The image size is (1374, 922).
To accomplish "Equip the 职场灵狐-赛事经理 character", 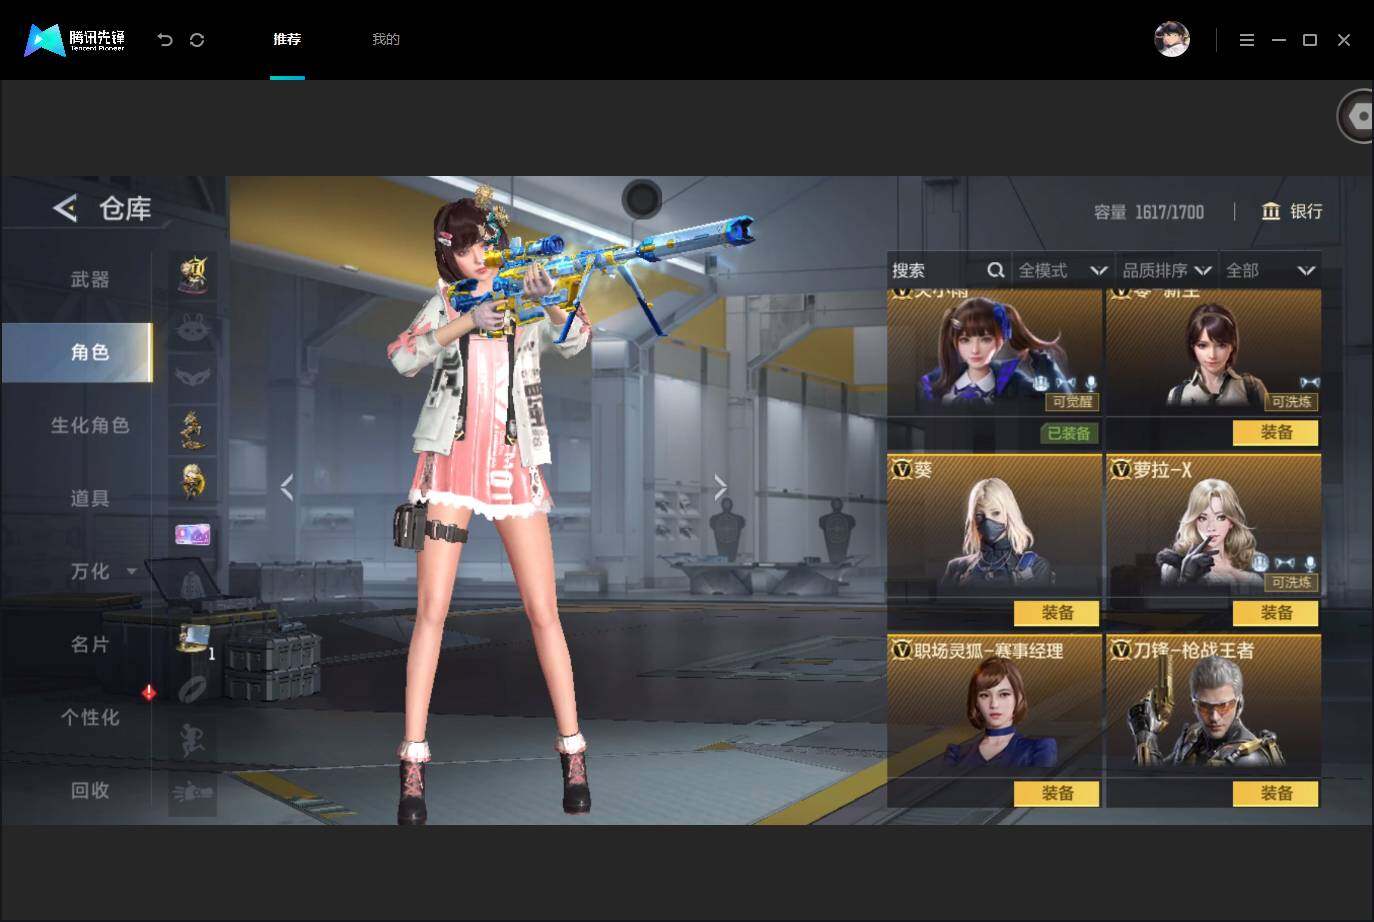I will 1057,793.
